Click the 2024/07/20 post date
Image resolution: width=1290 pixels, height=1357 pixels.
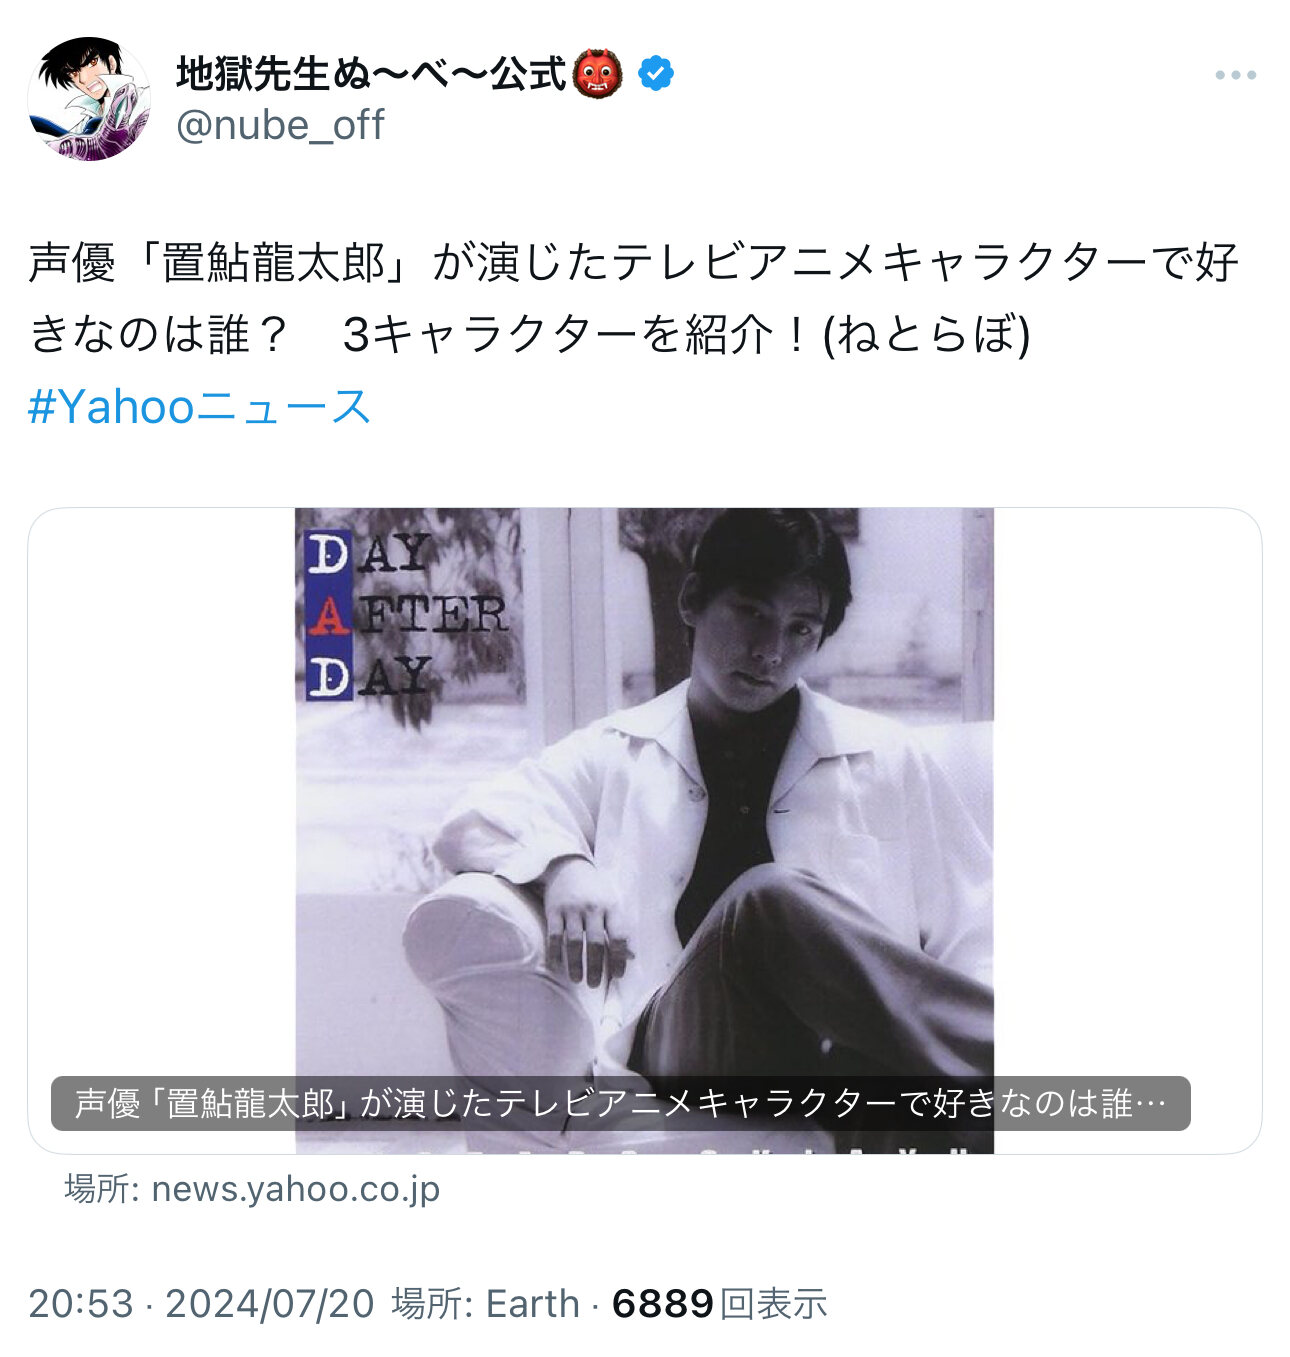coord(270,1304)
